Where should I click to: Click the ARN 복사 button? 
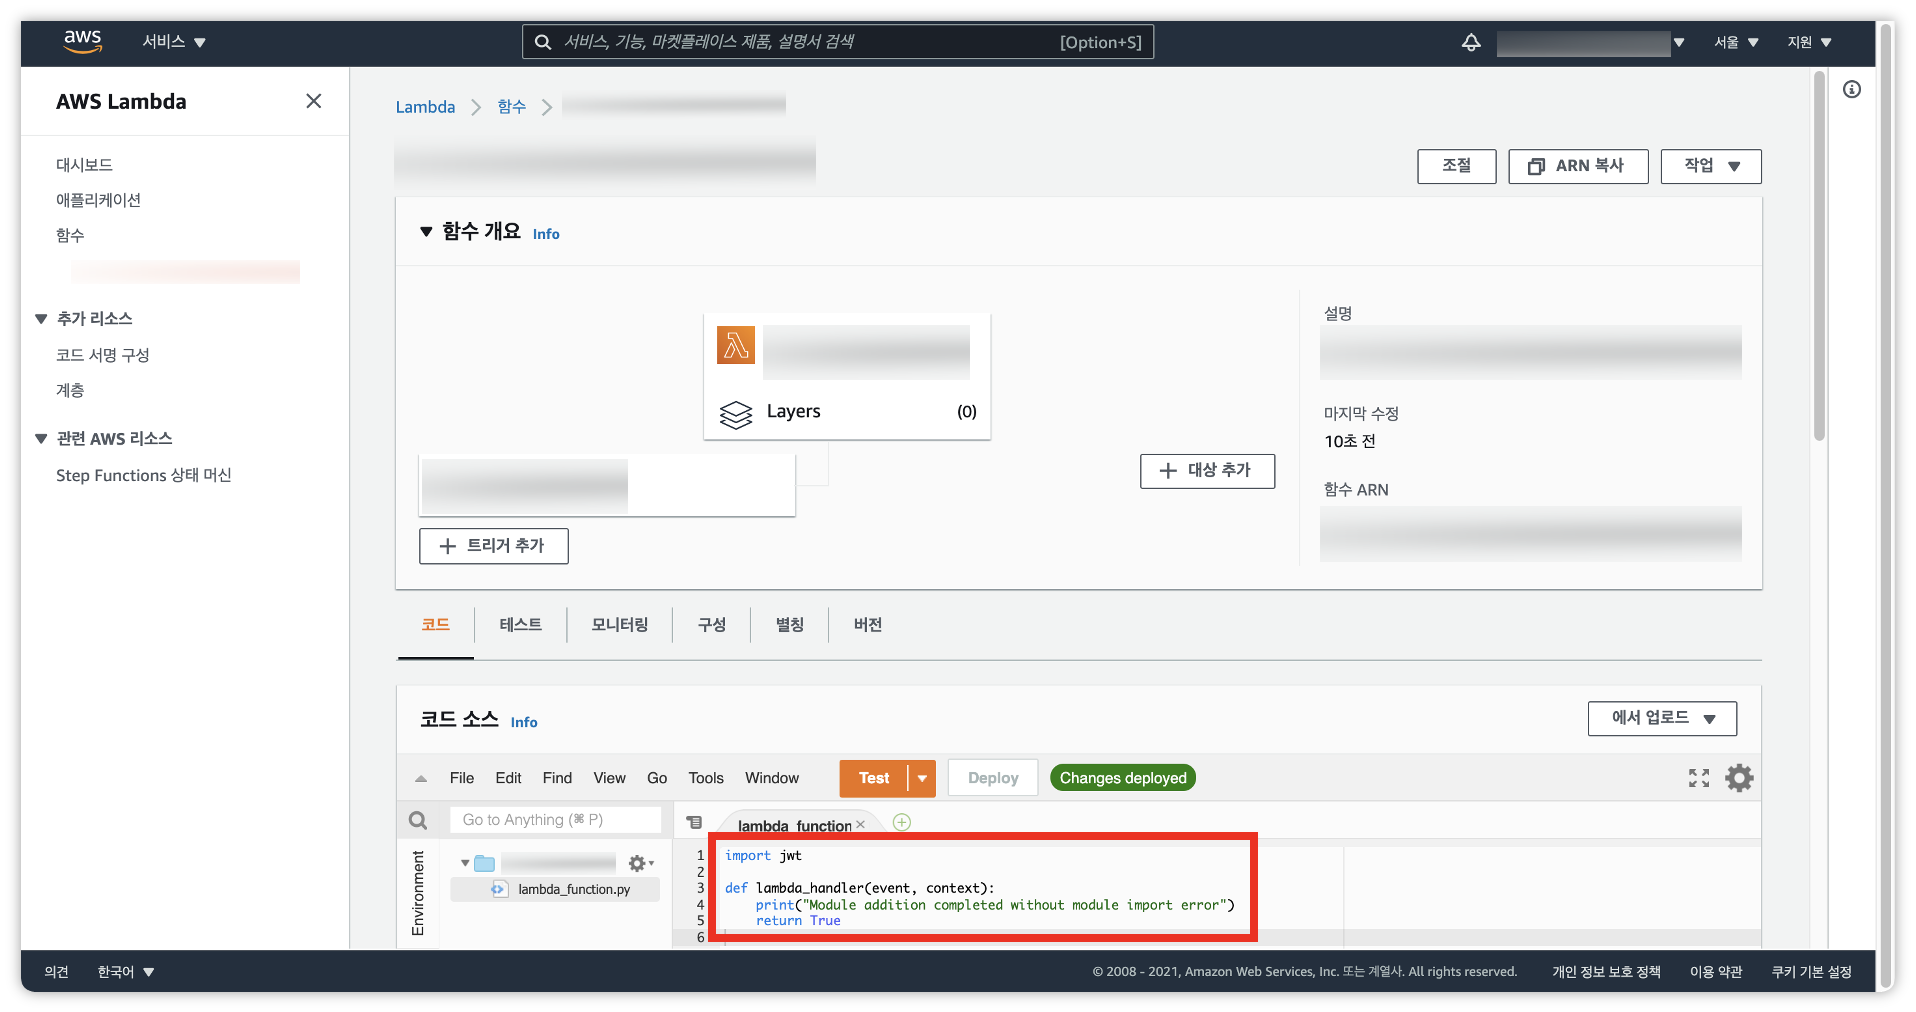point(1578,166)
